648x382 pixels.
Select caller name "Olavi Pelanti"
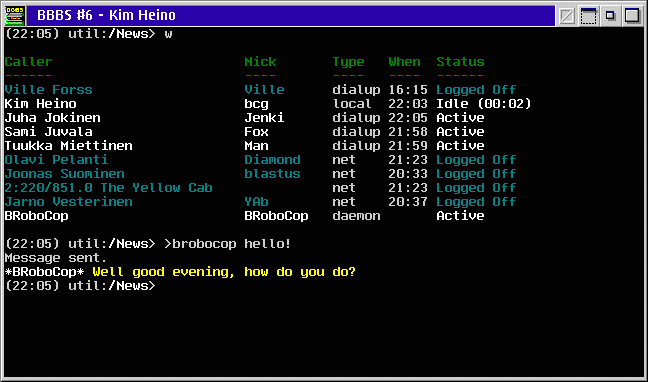click(57, 160)
